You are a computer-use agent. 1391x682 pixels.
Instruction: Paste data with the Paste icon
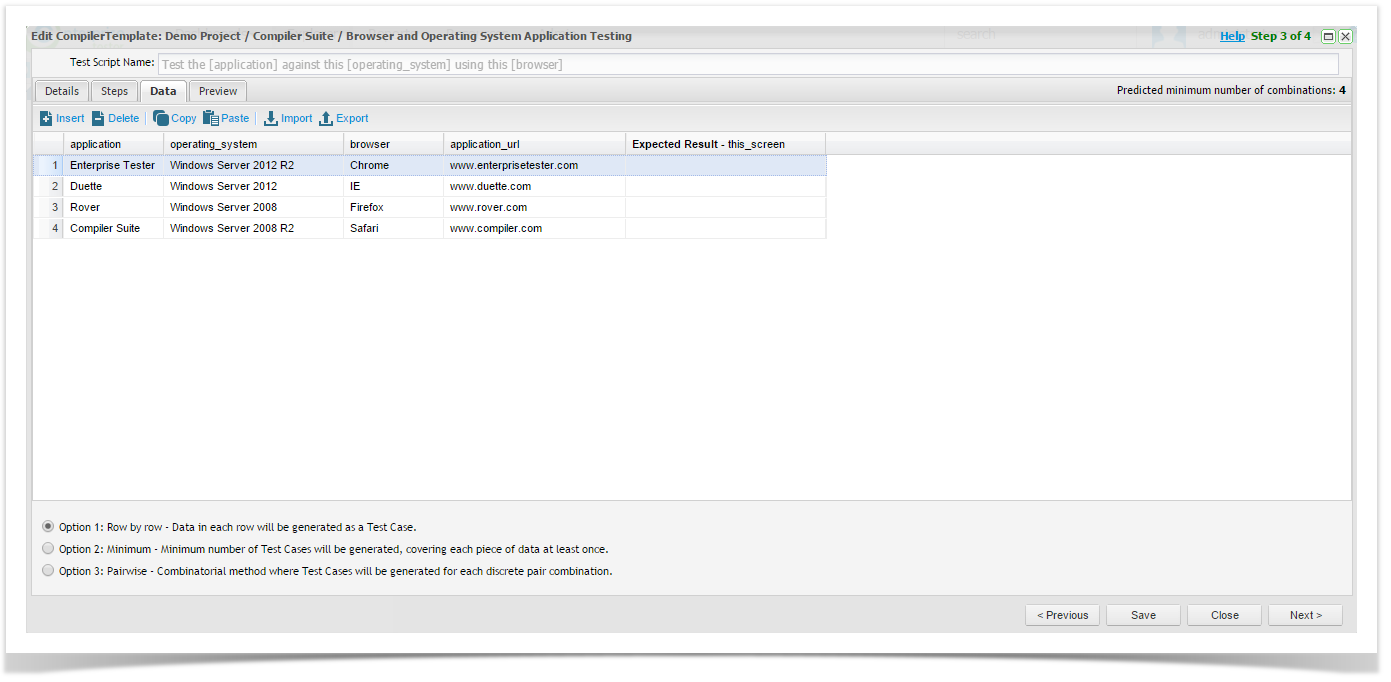[211, 118]
